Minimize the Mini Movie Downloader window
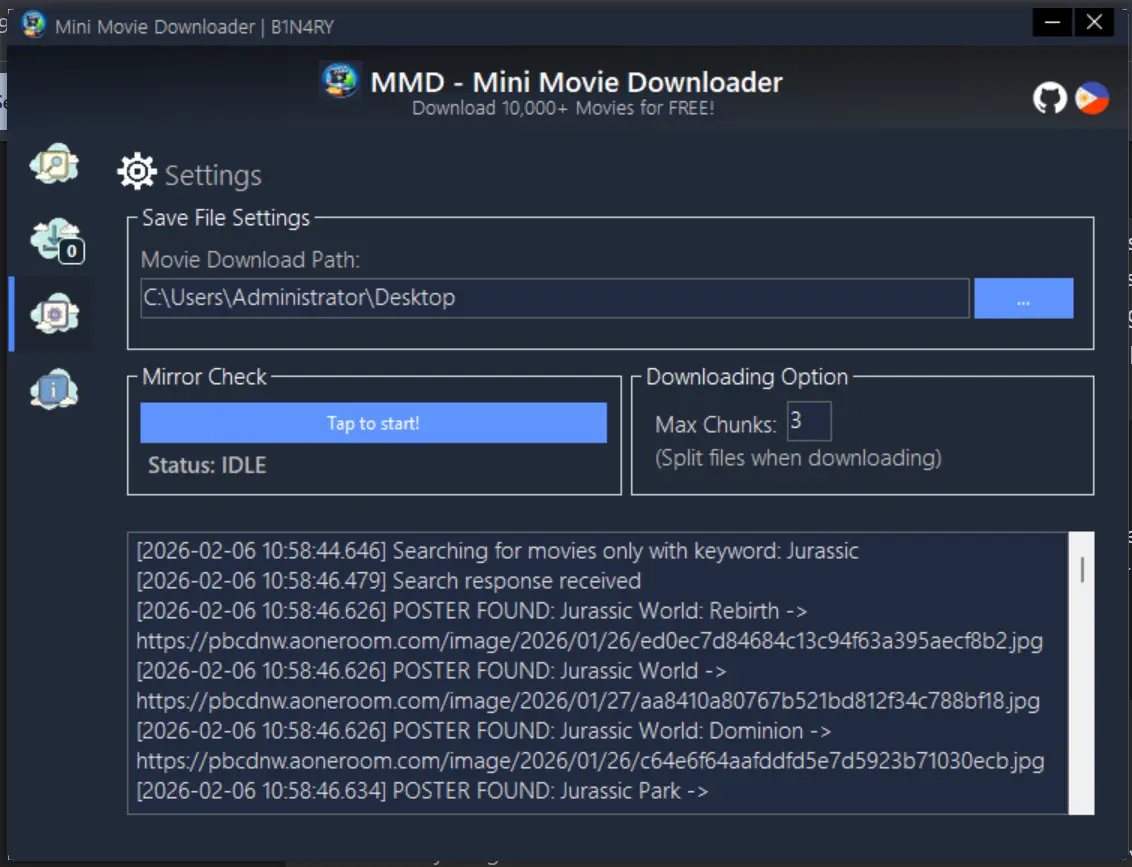 coord(1052,22)
